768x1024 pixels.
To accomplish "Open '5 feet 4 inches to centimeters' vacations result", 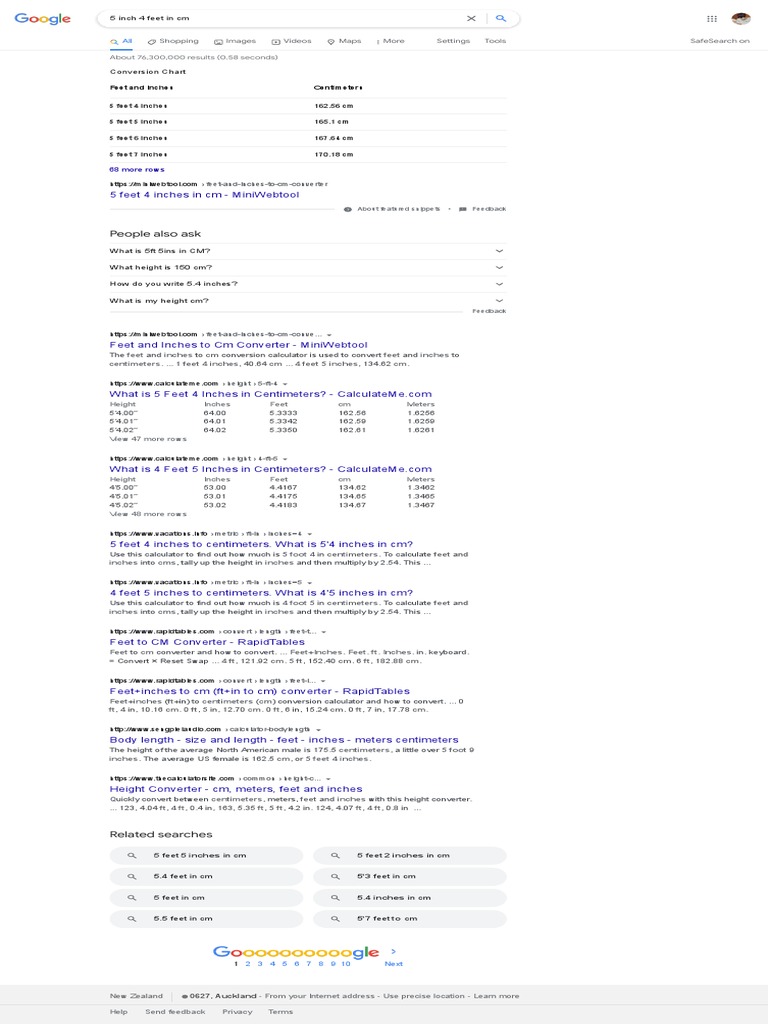I will 261,544.
